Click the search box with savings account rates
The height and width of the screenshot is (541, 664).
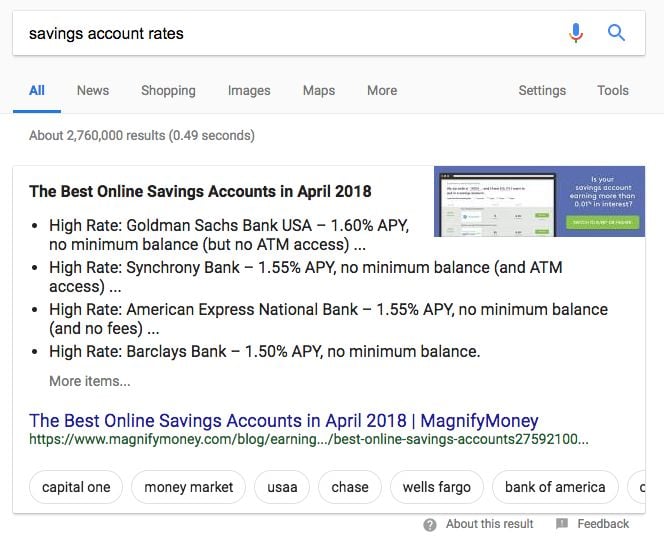280,33
